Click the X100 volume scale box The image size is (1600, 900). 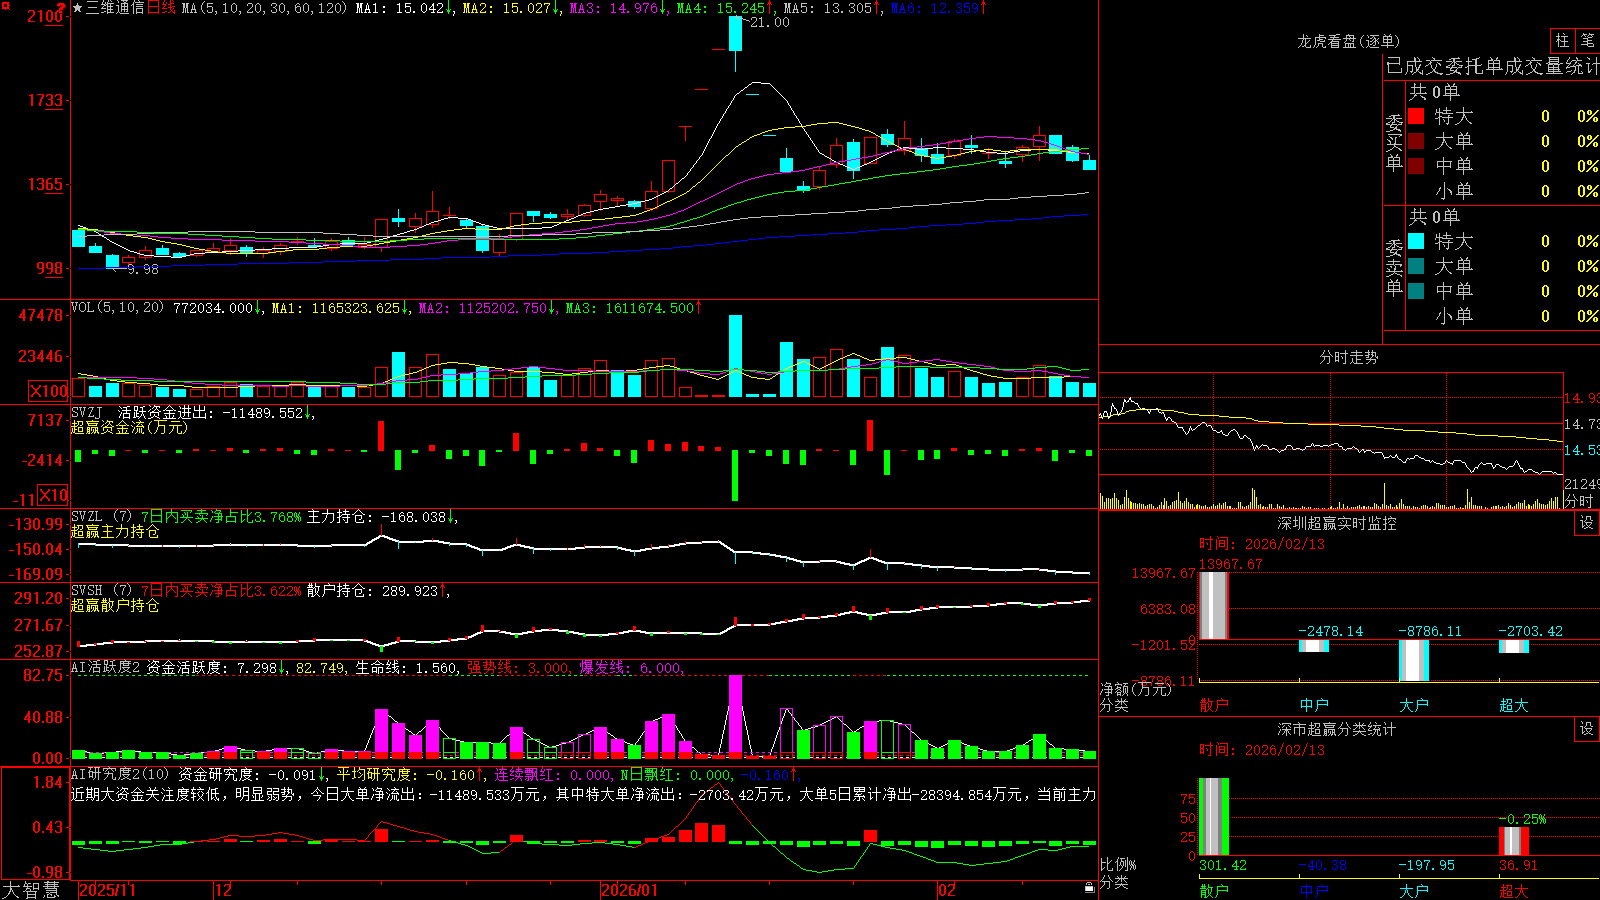point(49,391)
